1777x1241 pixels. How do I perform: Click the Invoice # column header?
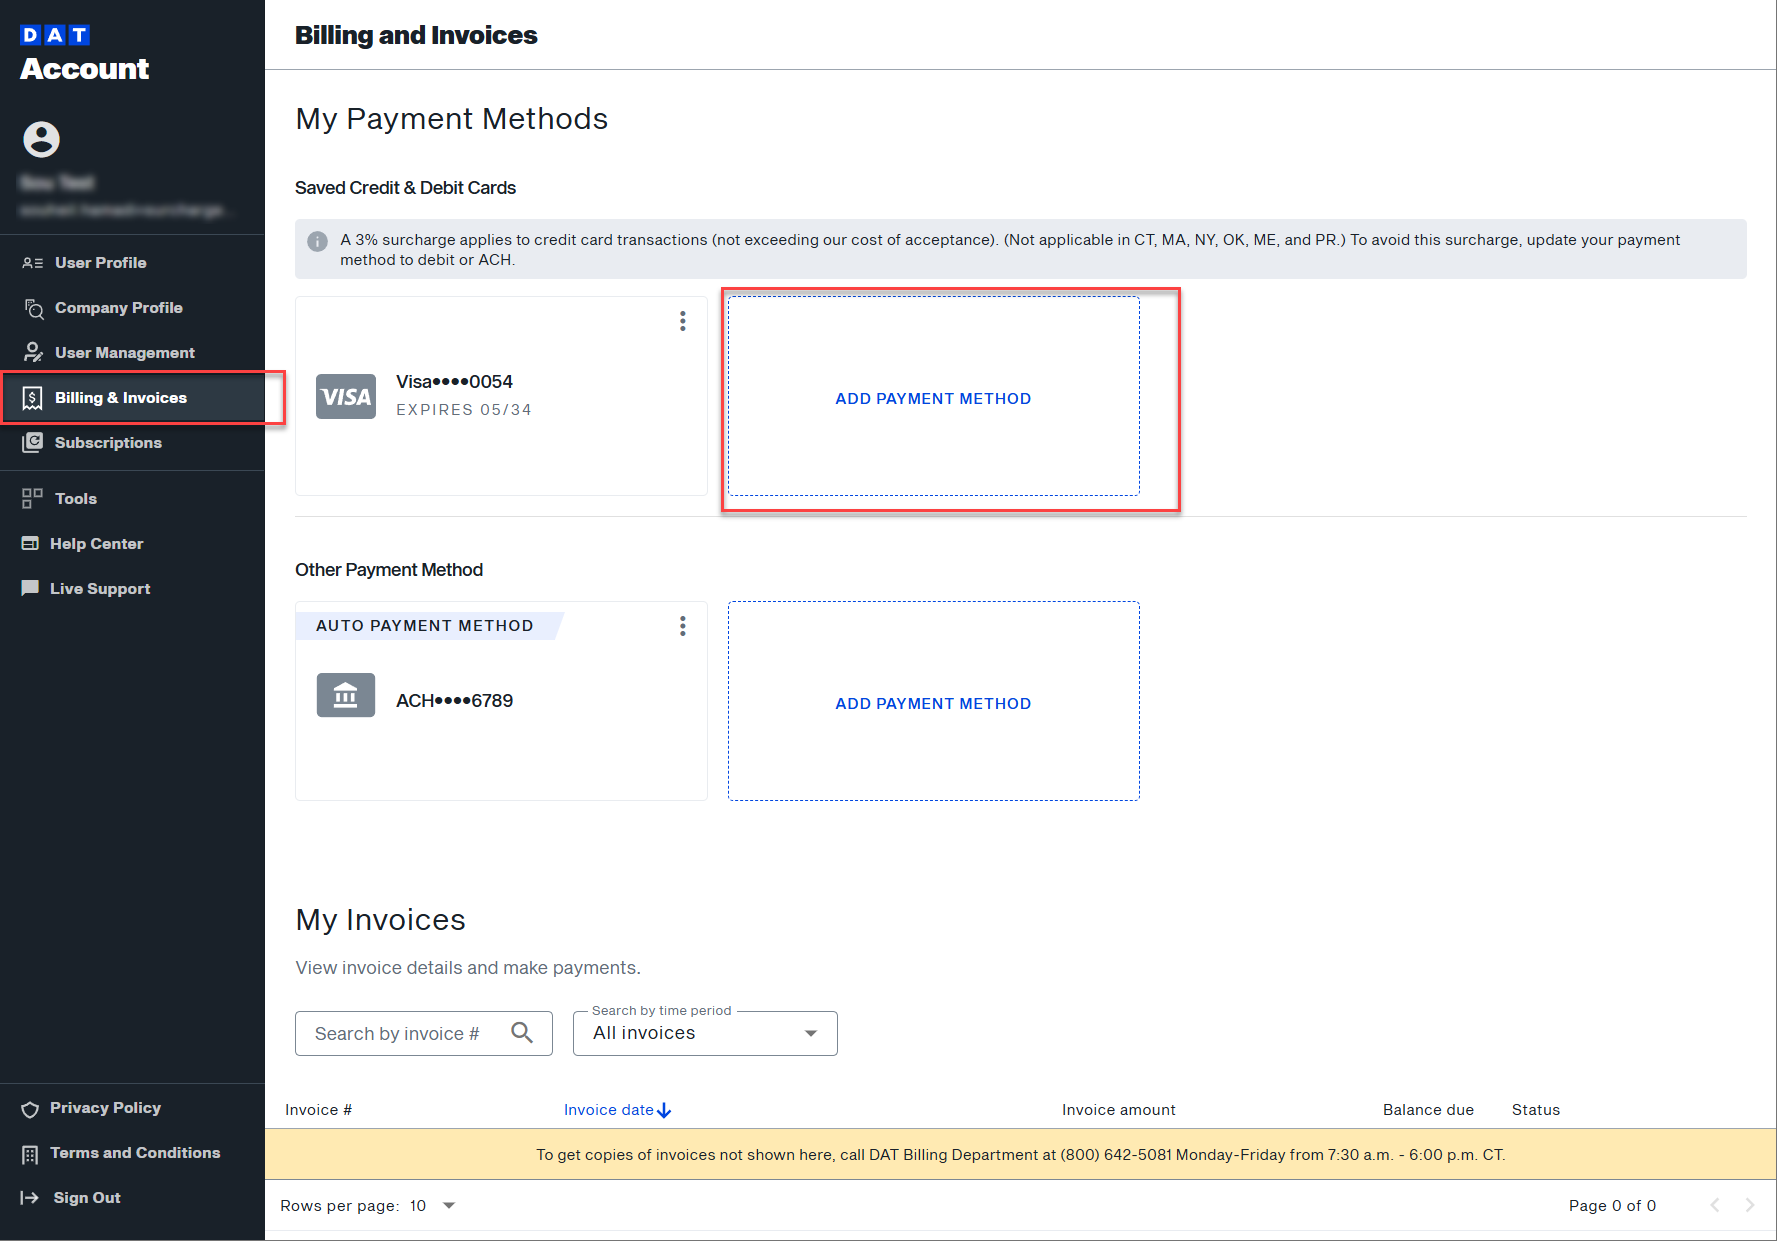(318, 1110)
